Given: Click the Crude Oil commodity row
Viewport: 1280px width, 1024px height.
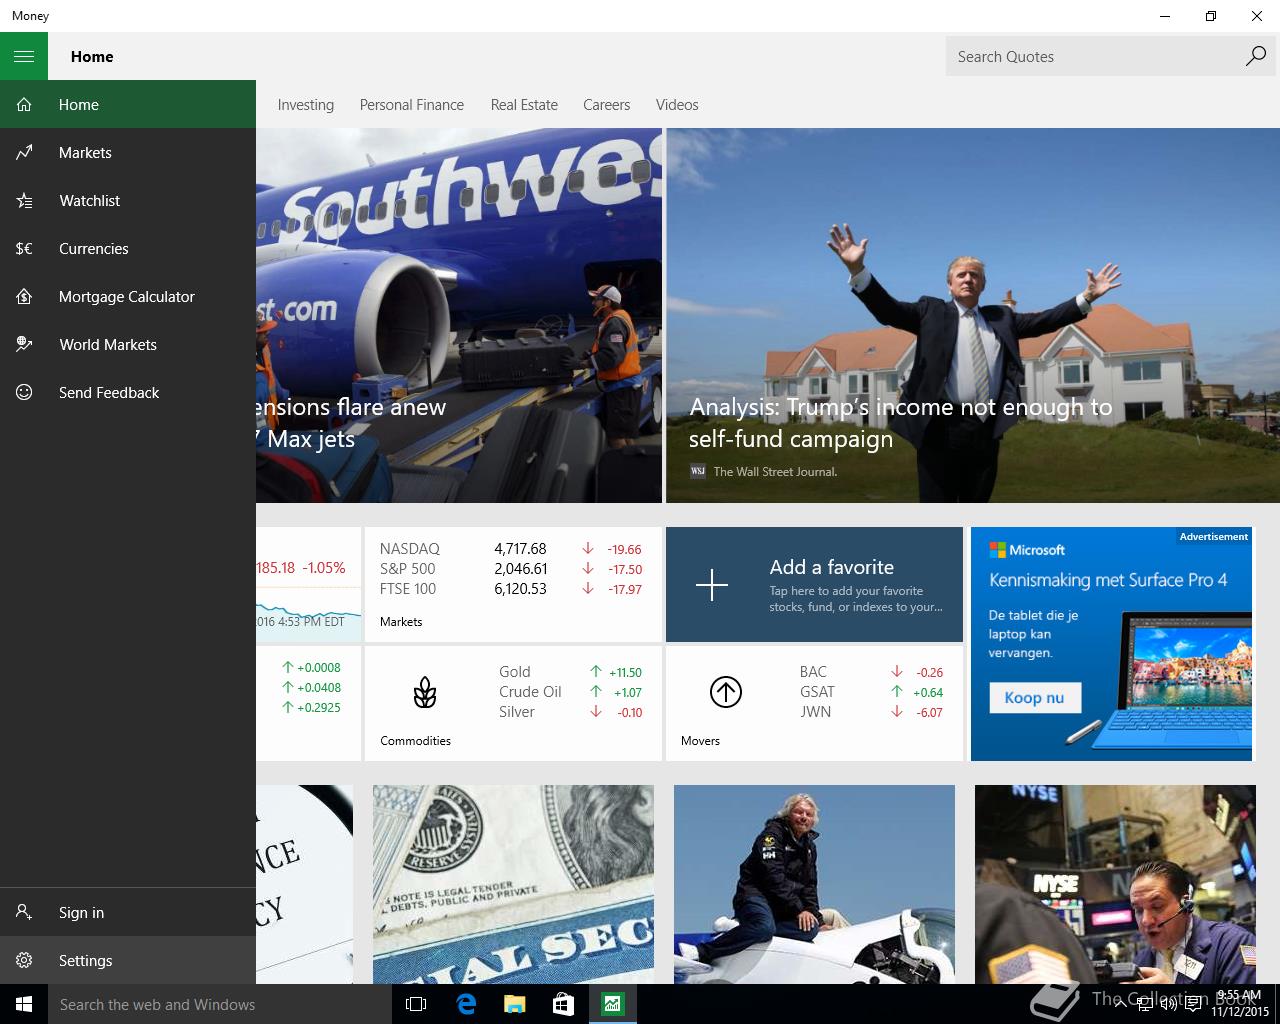Looking at the screenshot, I should pyautogui.click(x=570, y=691).
